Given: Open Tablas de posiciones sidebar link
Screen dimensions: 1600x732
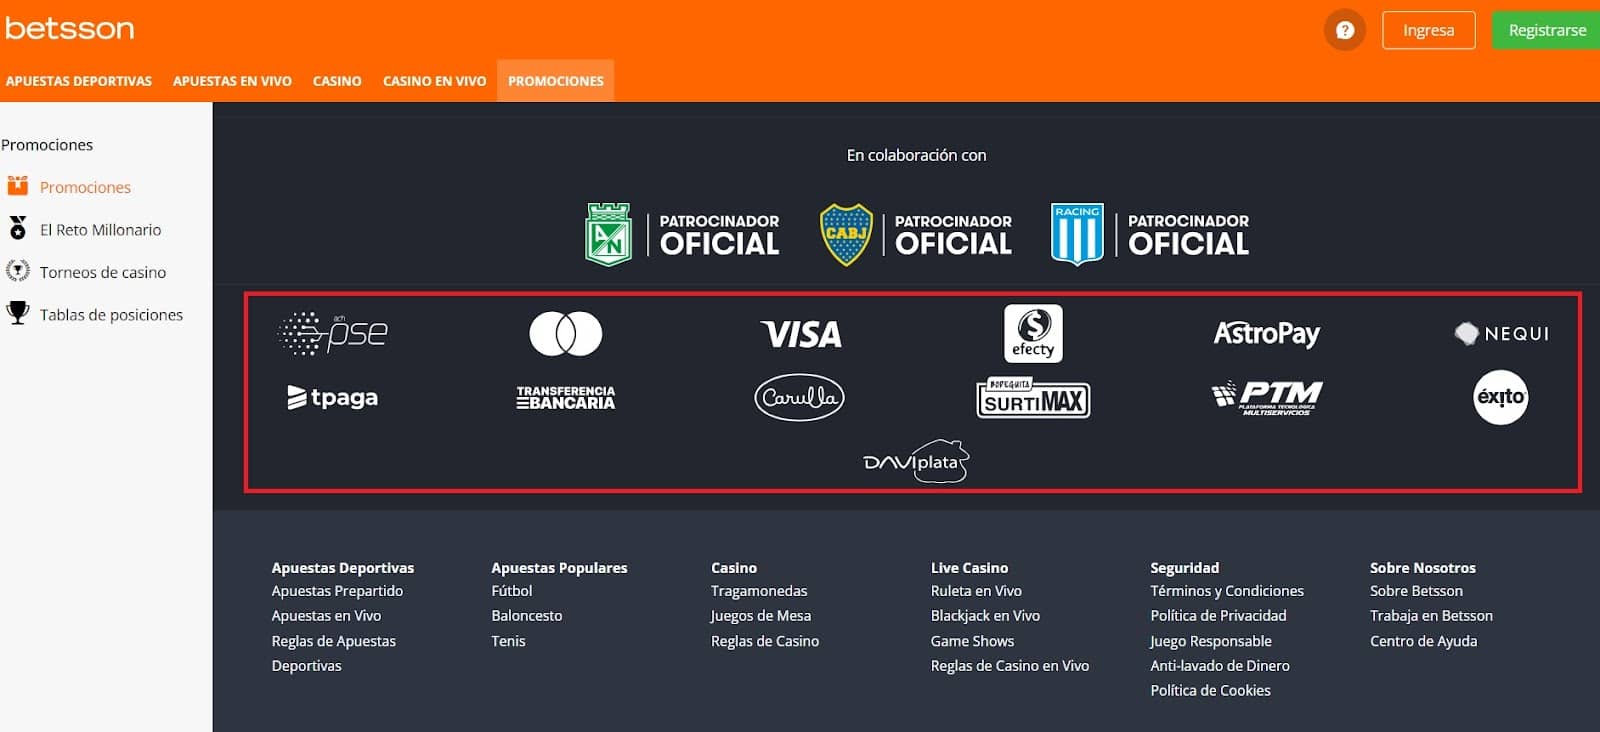Looking at the screenshot, I should pyautogui.click(x=111, y=314).
